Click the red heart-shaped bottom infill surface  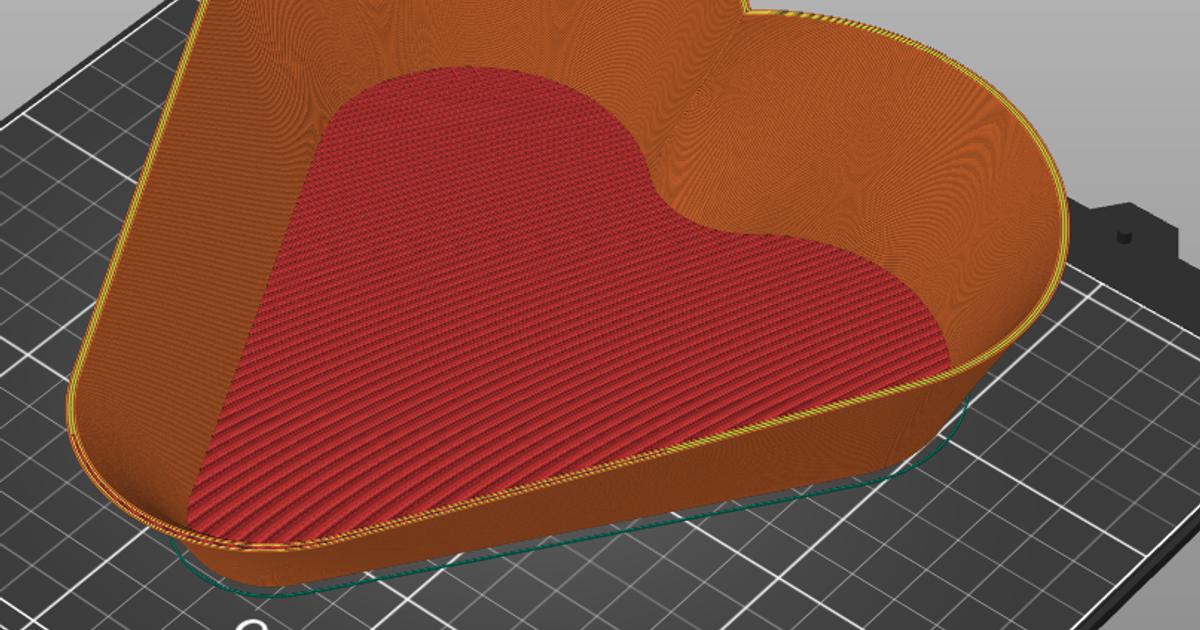[x=560, y=330]
